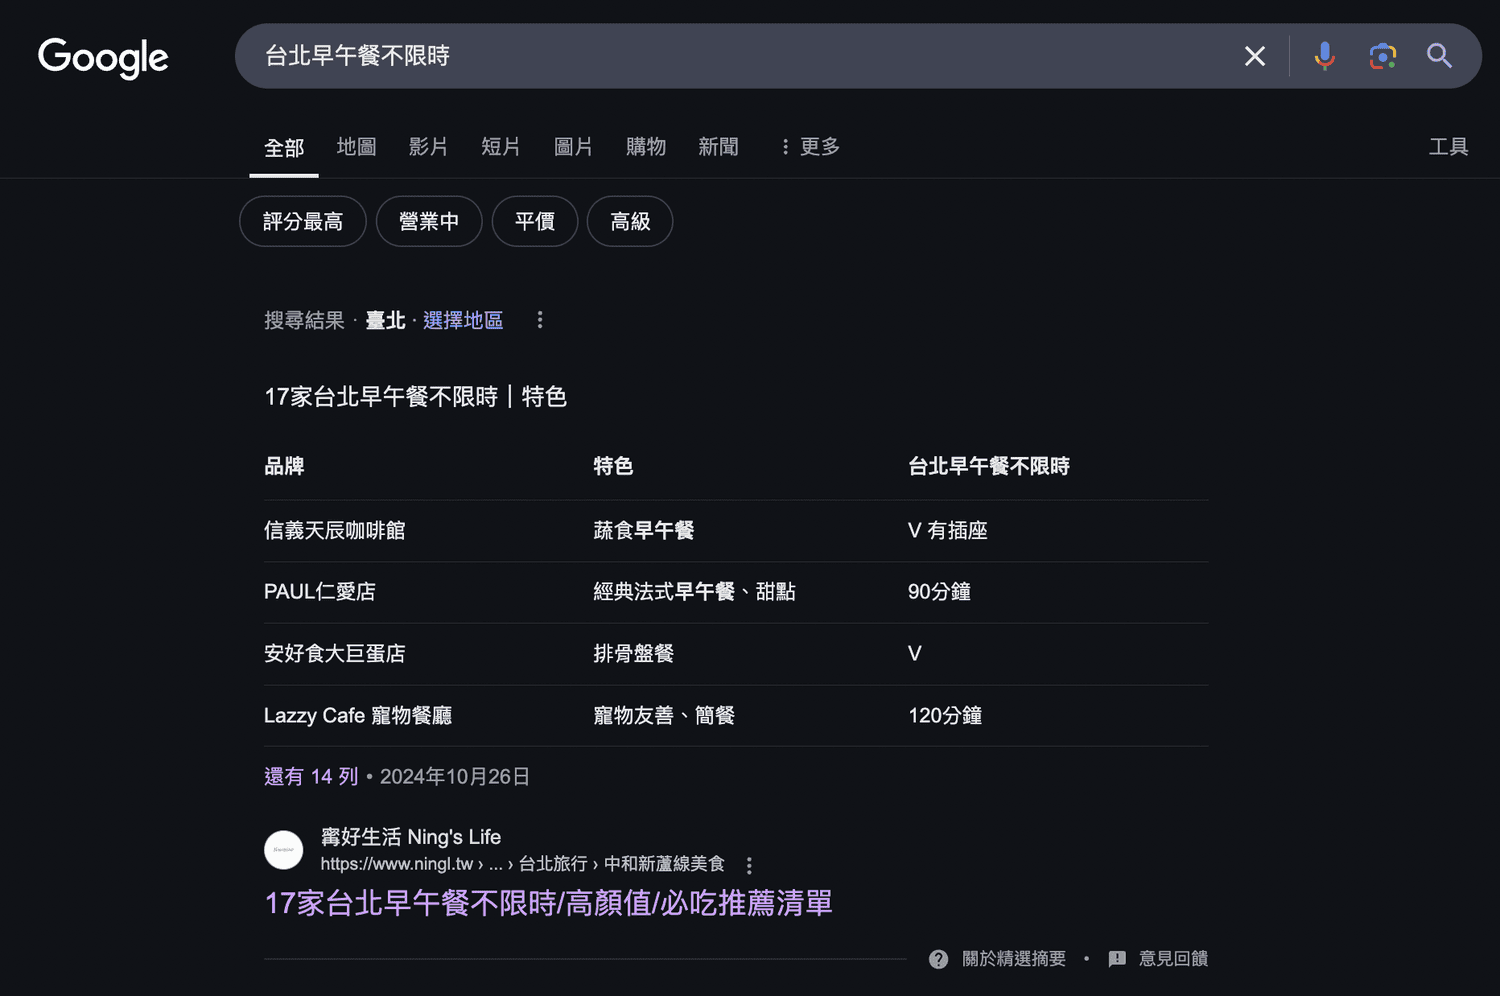Click the magnifier search icon
The height and width of the screenshot is (996, 1500).
[x=1439, y=56]
